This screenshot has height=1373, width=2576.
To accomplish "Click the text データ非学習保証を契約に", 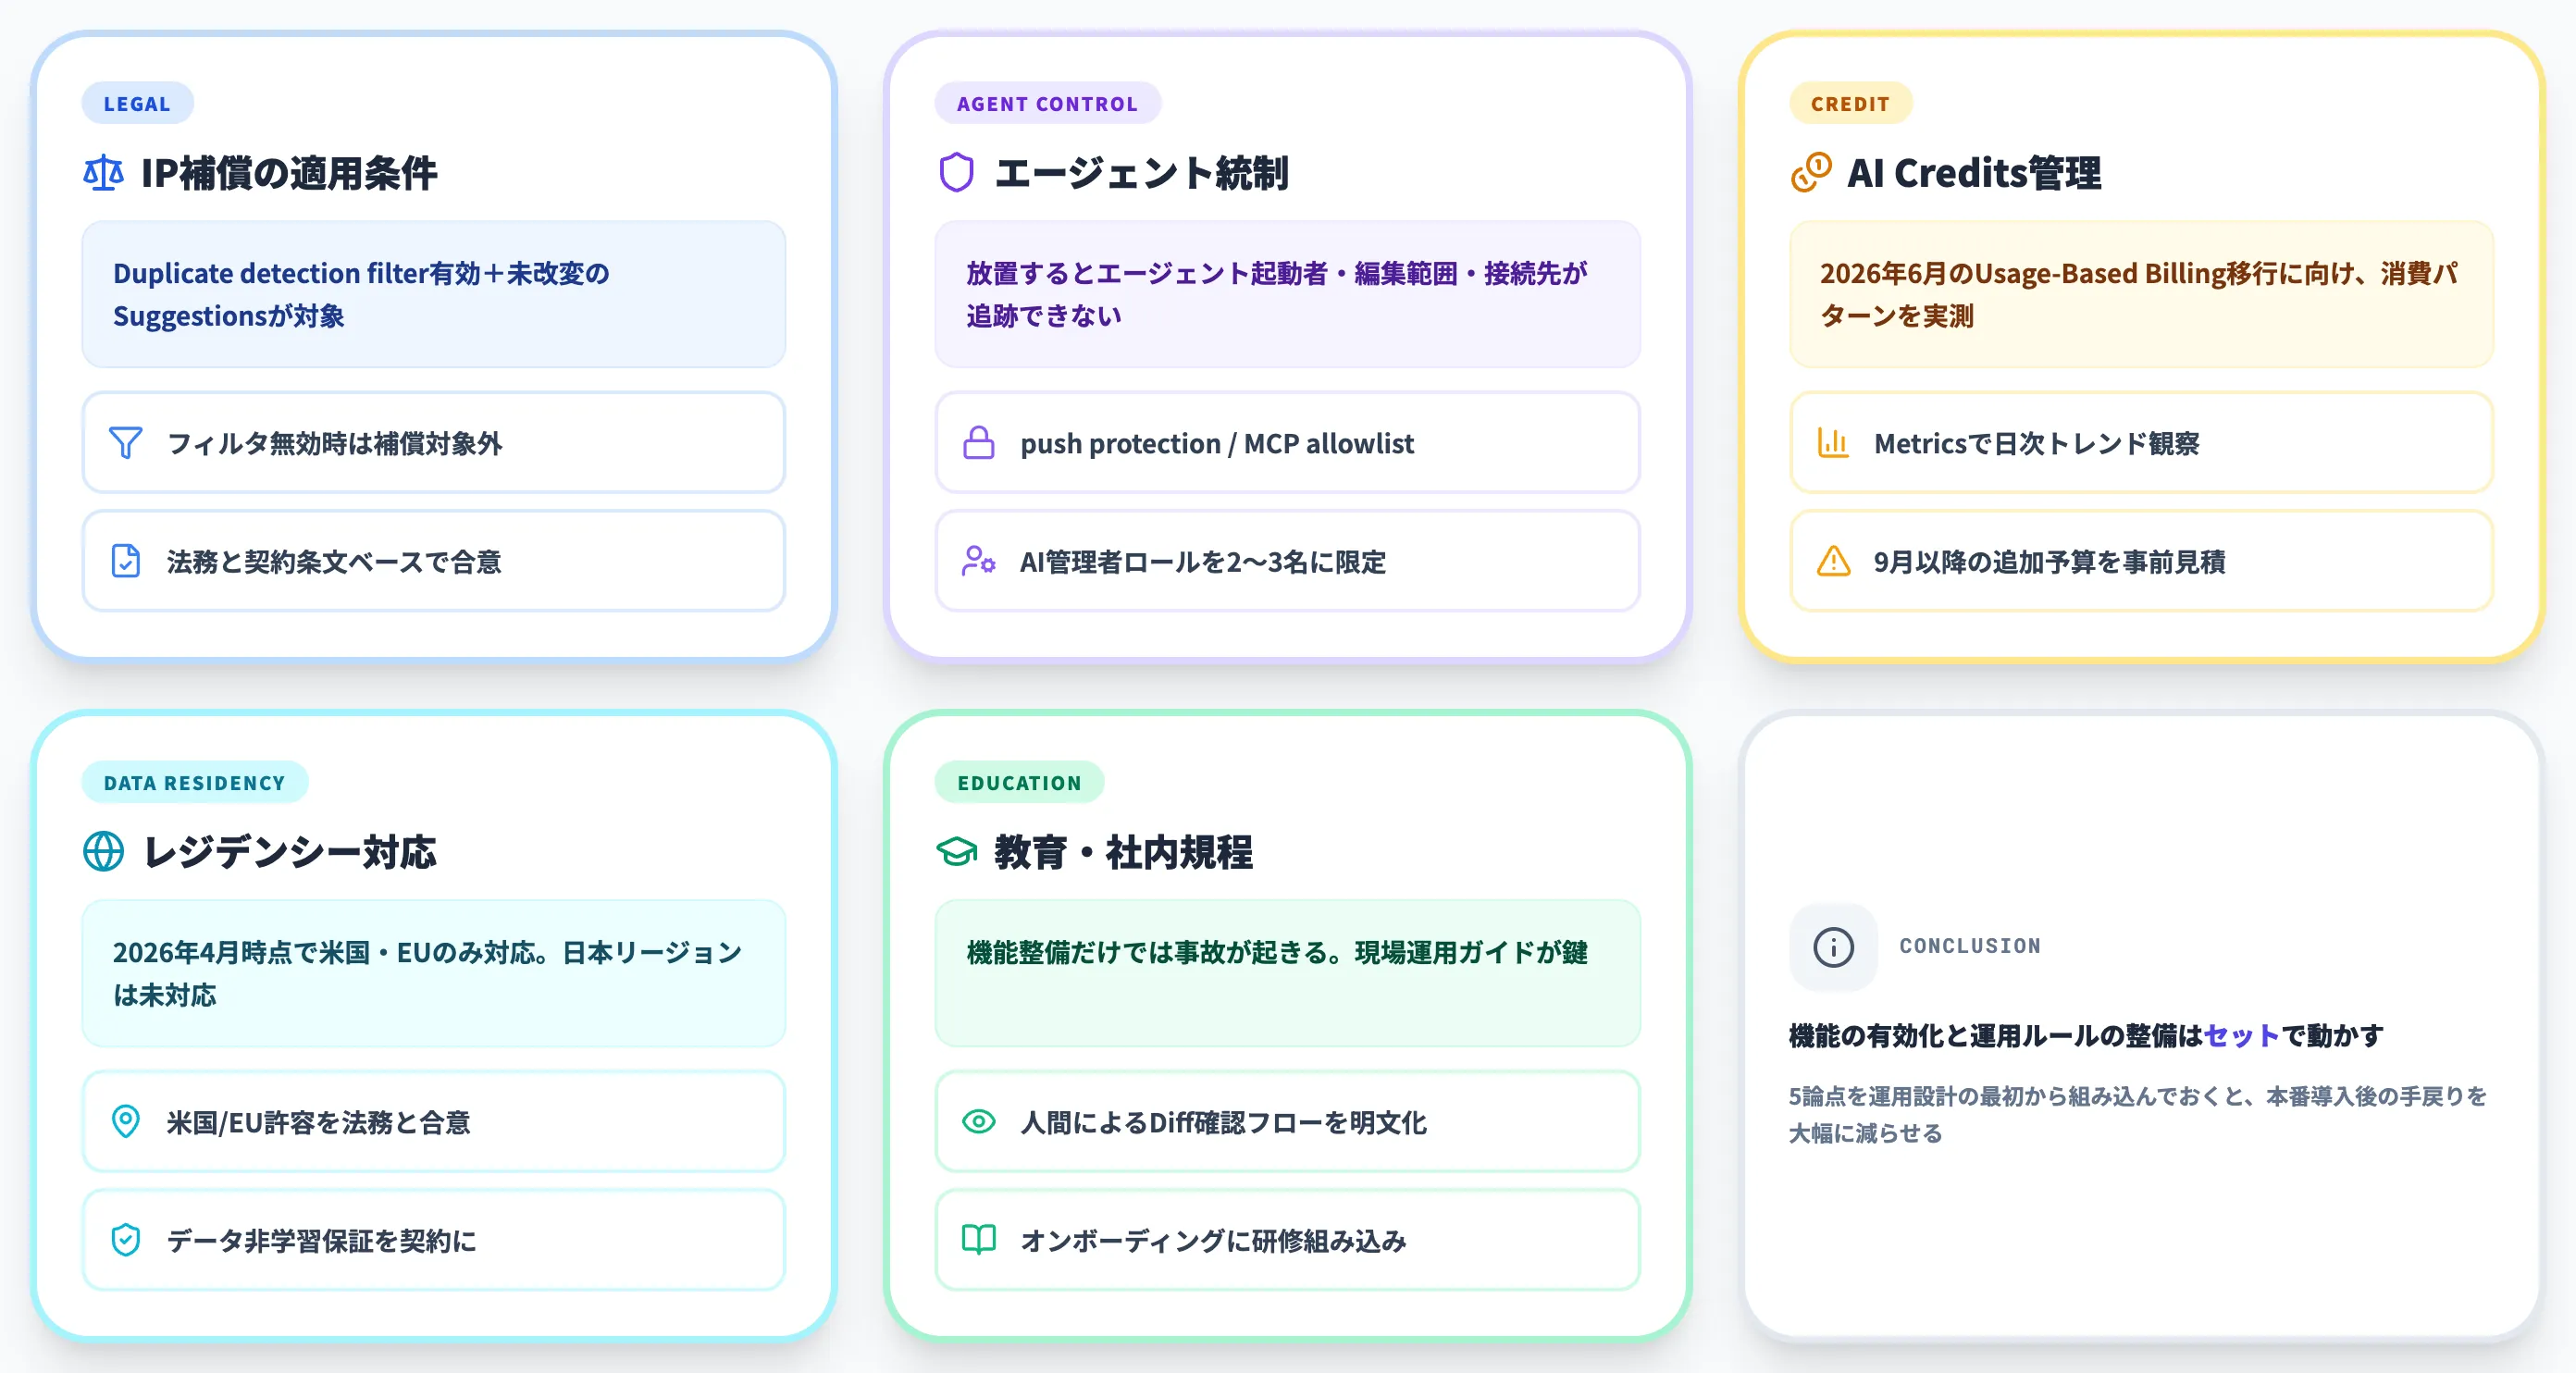I will [x=321, y=1240].
